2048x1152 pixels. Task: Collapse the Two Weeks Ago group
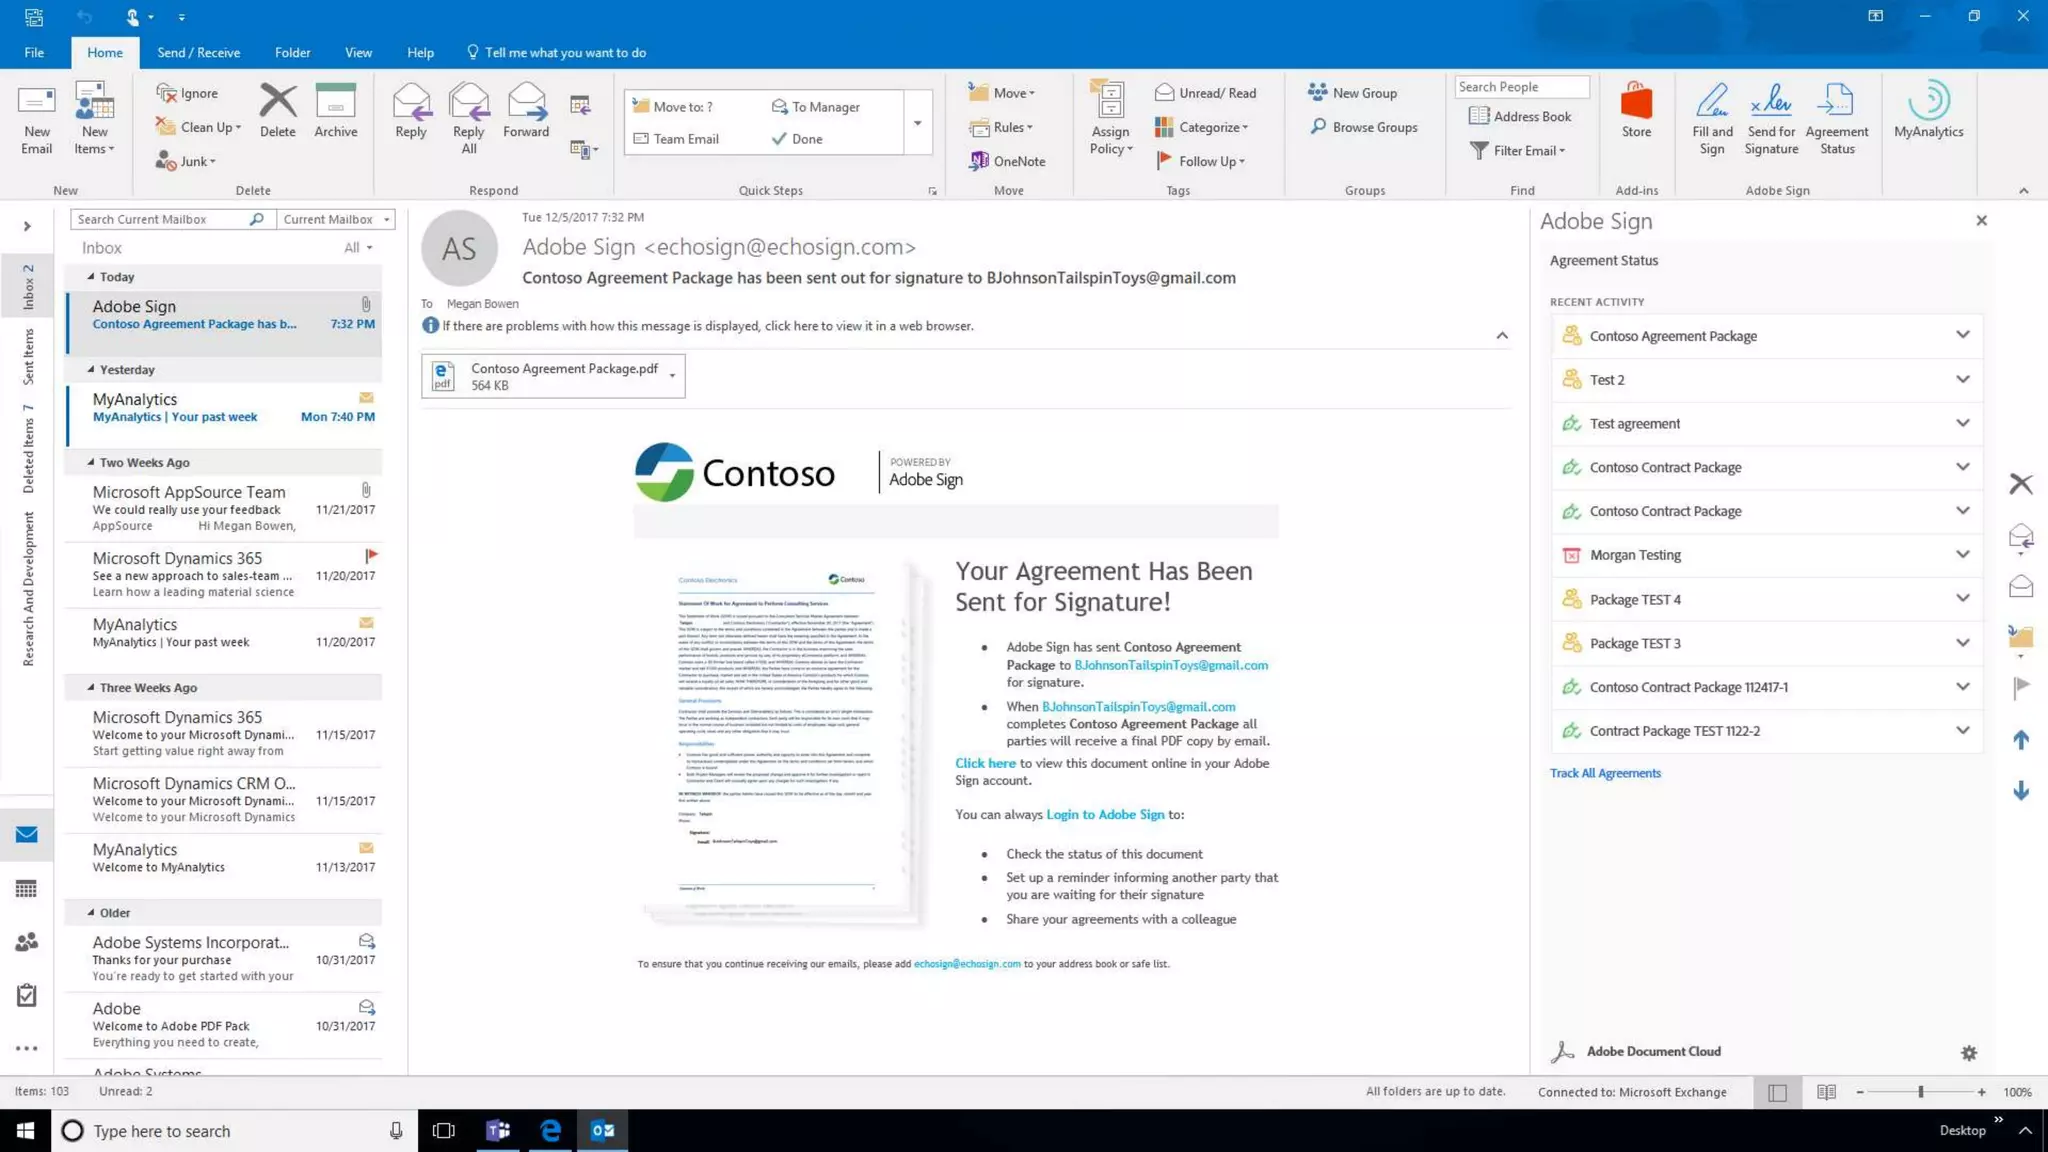coord(91,462)
